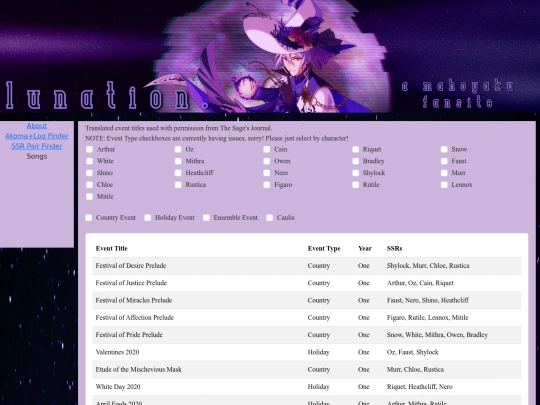This screenshot has width=540, height=405.
Task: Click SSRs cell Faust, Nero, Shino, Heathcliff
Action: 428,300
